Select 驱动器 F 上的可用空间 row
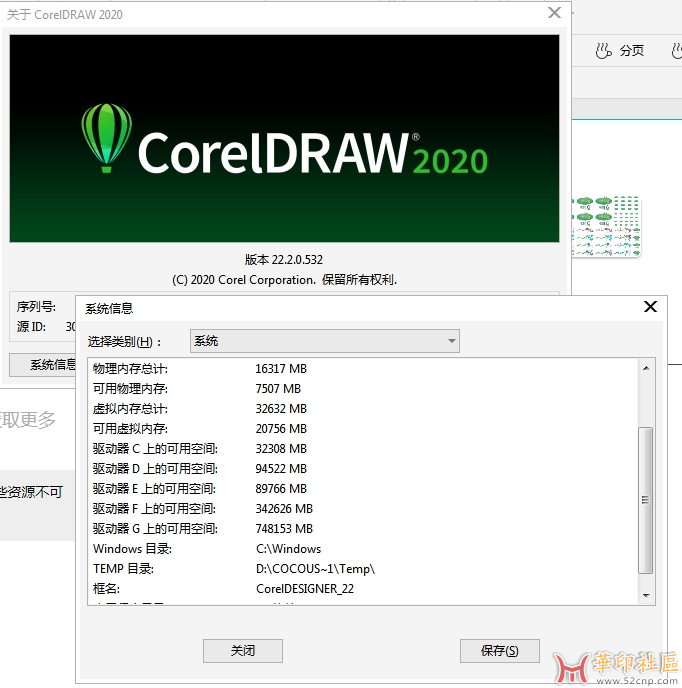This screenshot has height=688, width=682. click(x=363, y=509)
